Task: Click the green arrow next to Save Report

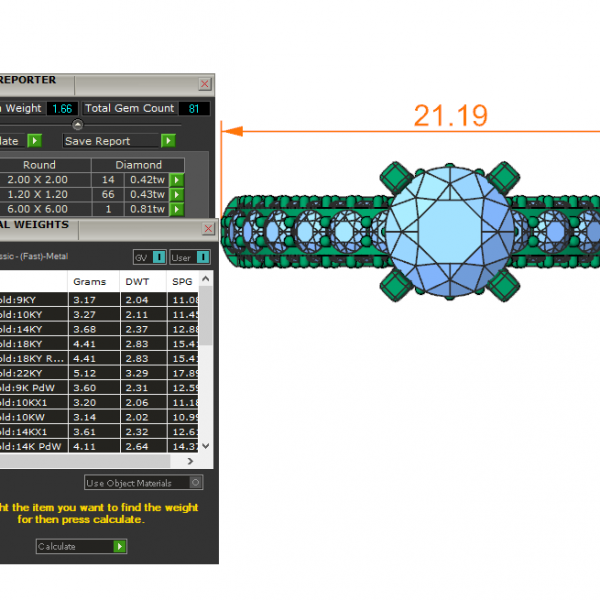Action: pos(168,141)
